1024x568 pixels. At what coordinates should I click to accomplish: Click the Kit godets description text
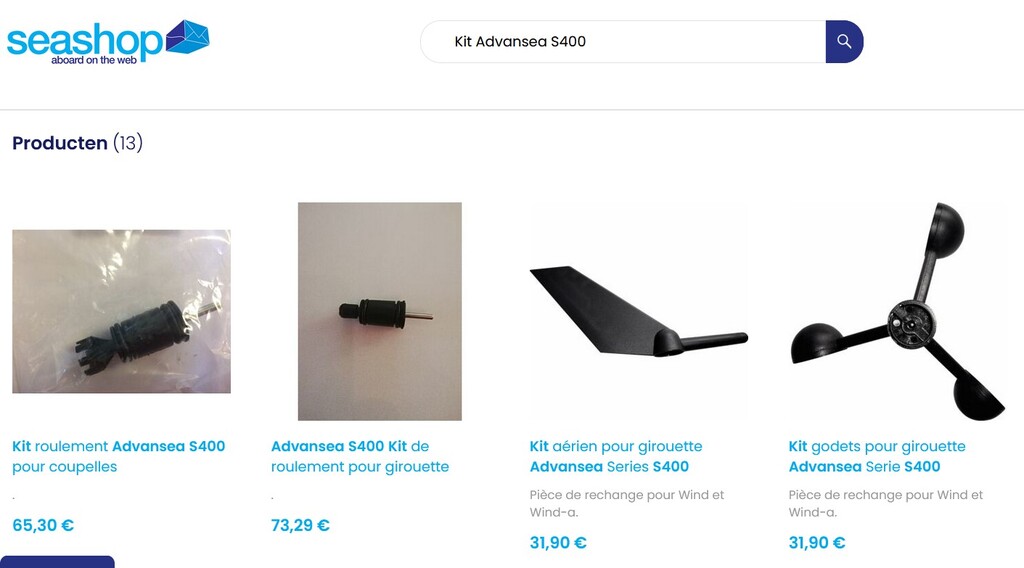click(886, 503)
